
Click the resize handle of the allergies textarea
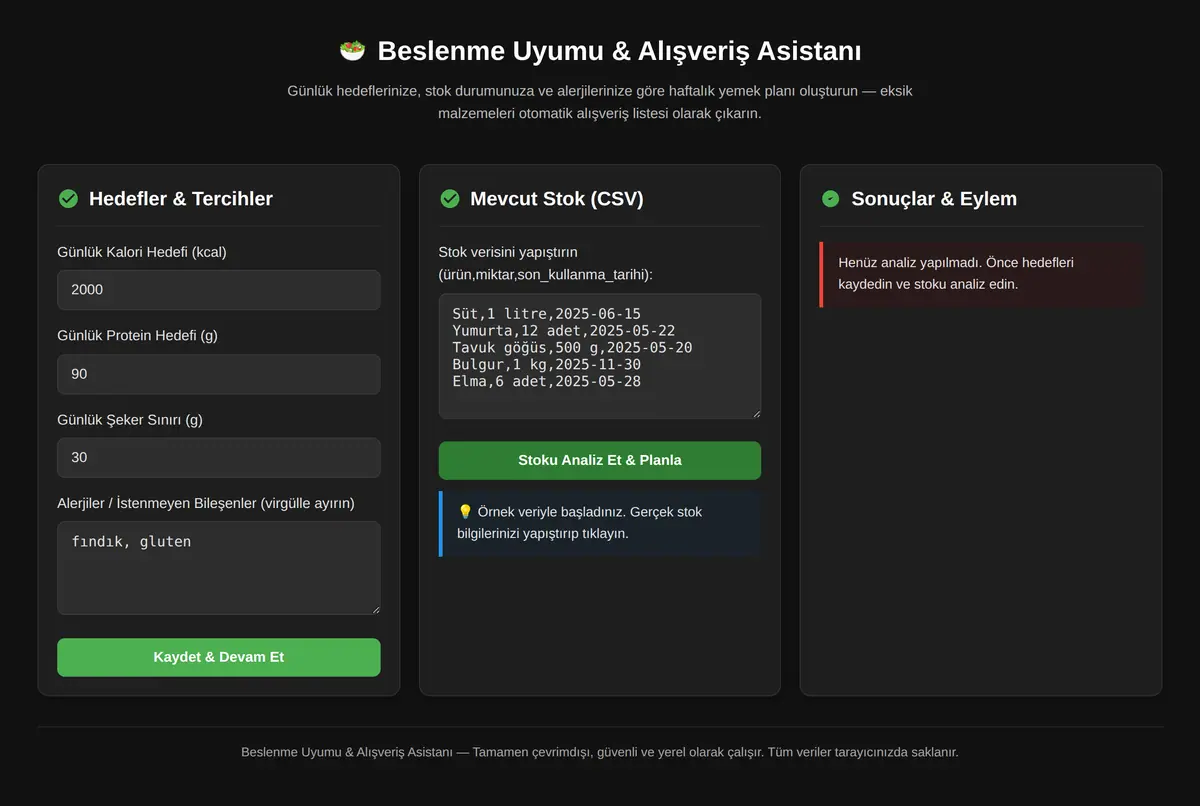pos(375,609)
